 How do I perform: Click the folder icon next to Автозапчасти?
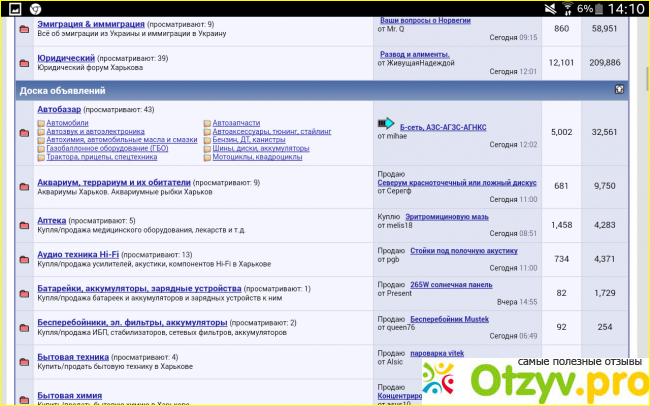coord(207,124)
